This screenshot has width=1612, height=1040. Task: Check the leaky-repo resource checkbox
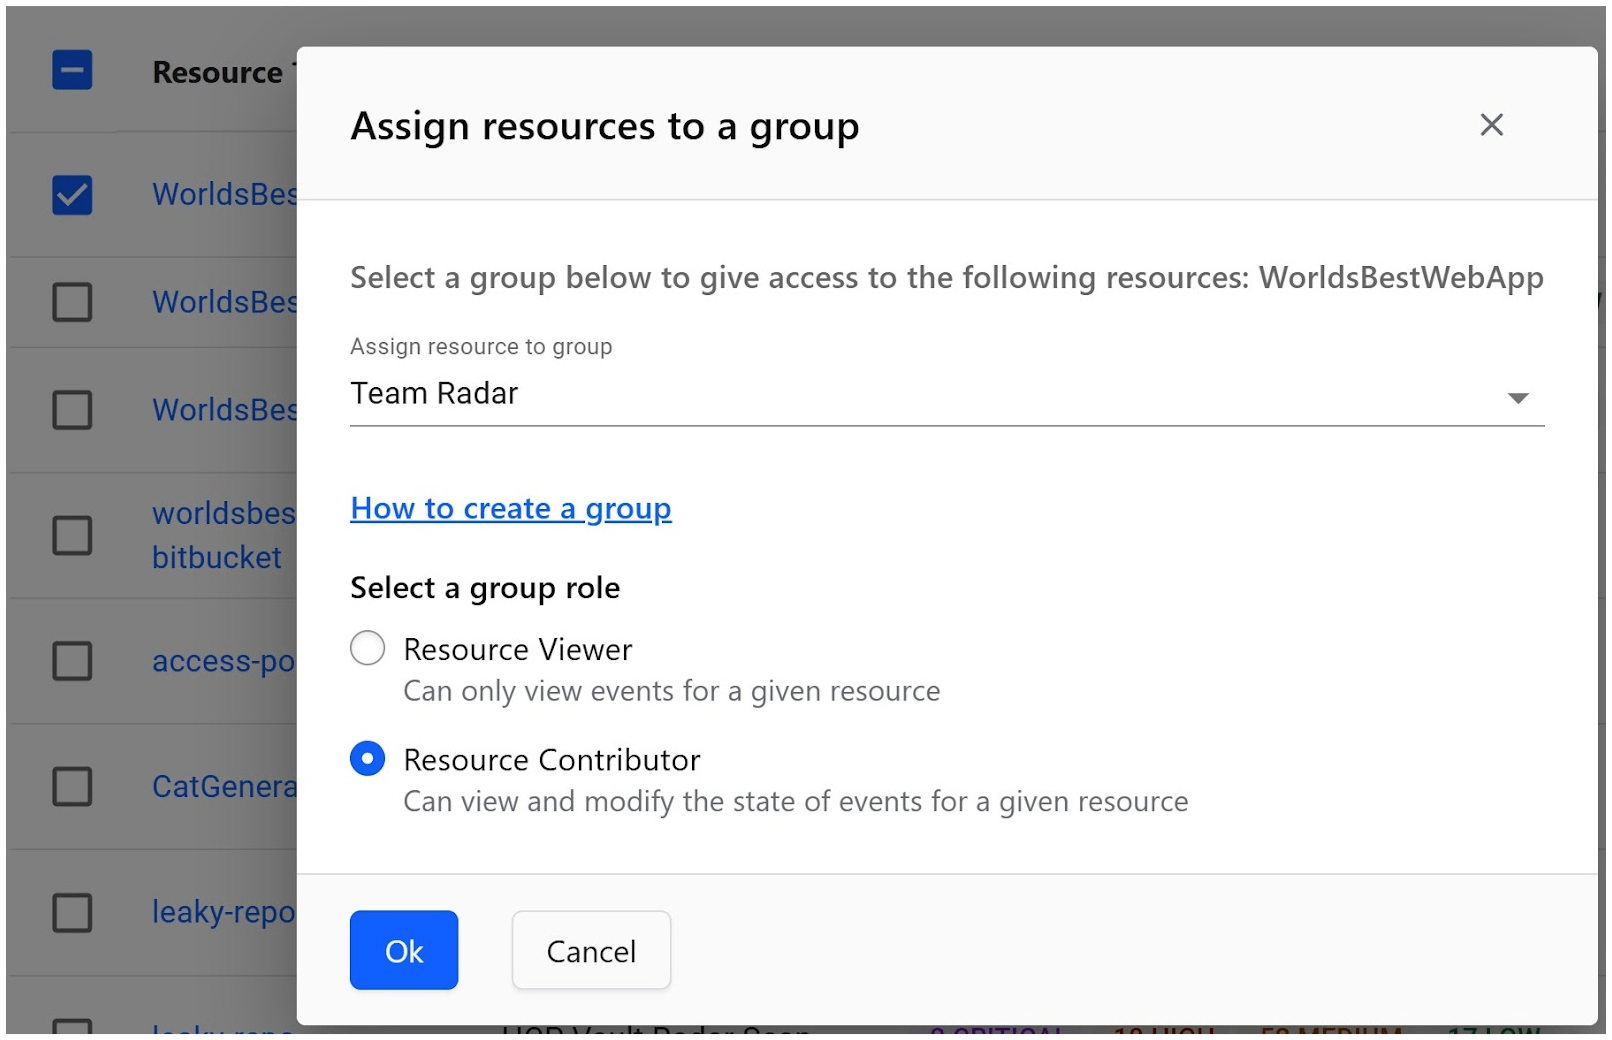71,912
